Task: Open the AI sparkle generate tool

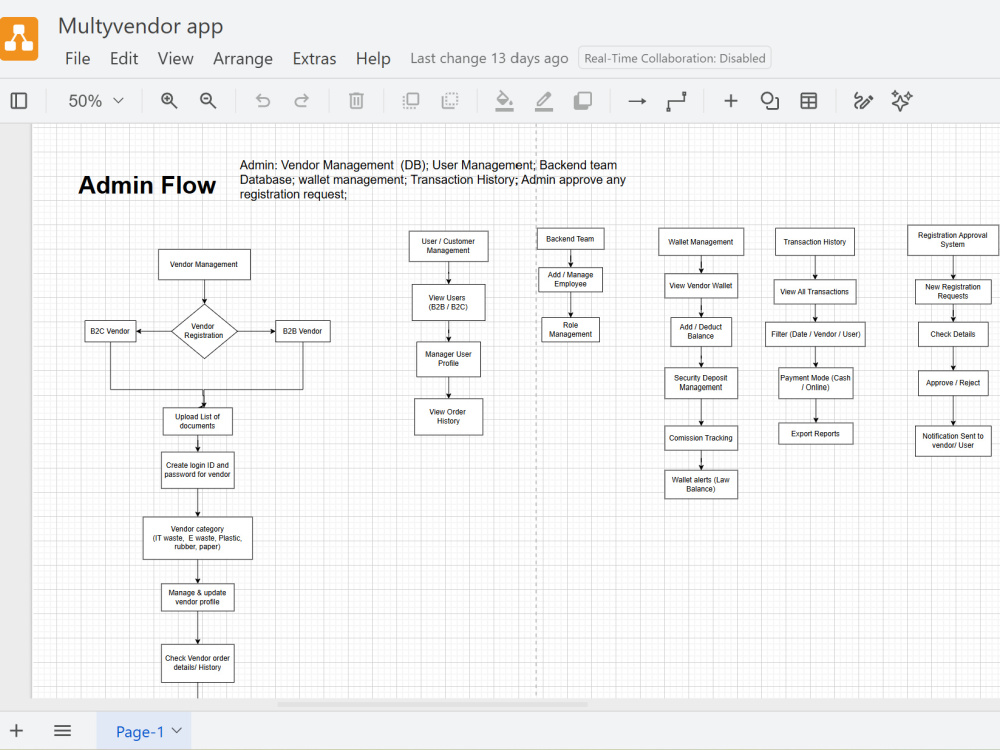Action: (x=902, y=101)
